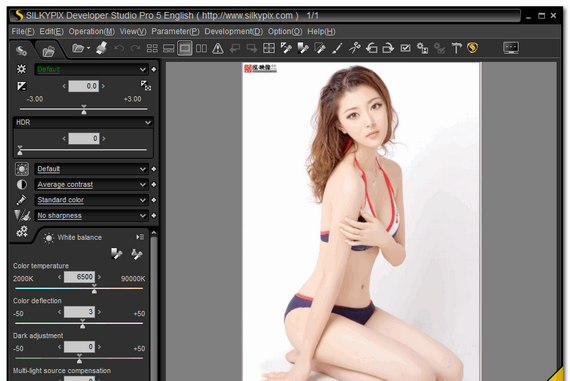Open the white balance Default dropdown
The image size is (570, 381).
(91, 169)
